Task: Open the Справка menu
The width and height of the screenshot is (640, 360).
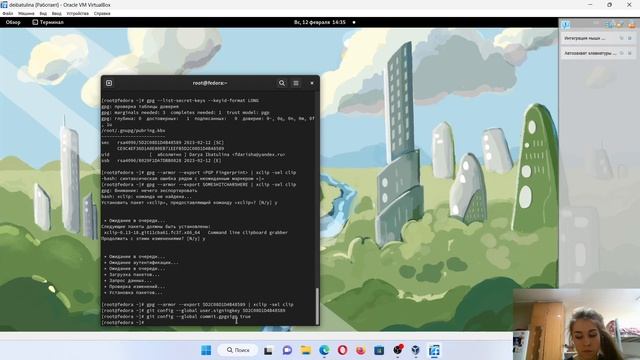Action: 102,13
